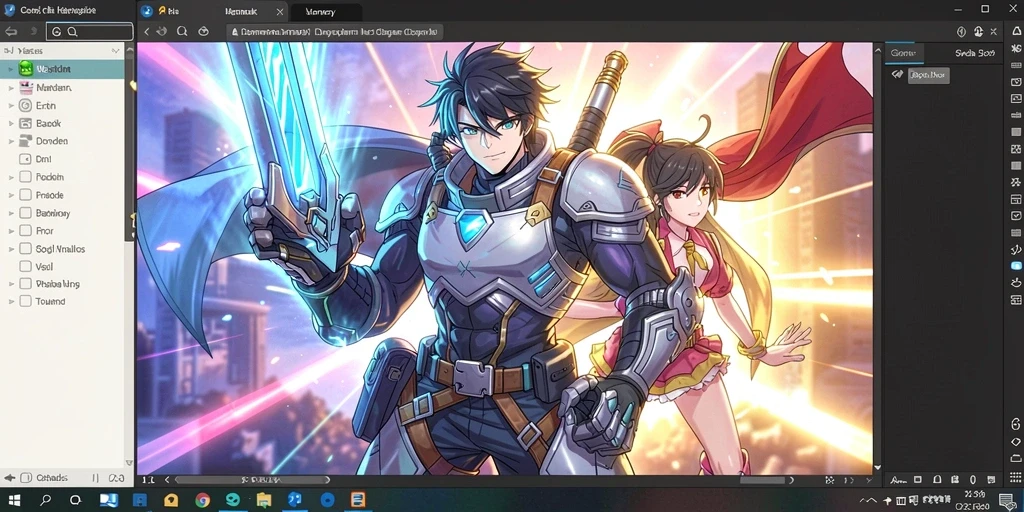
Task: Click the check-mark box icon in the right strip
Action: click(1016, 216)
